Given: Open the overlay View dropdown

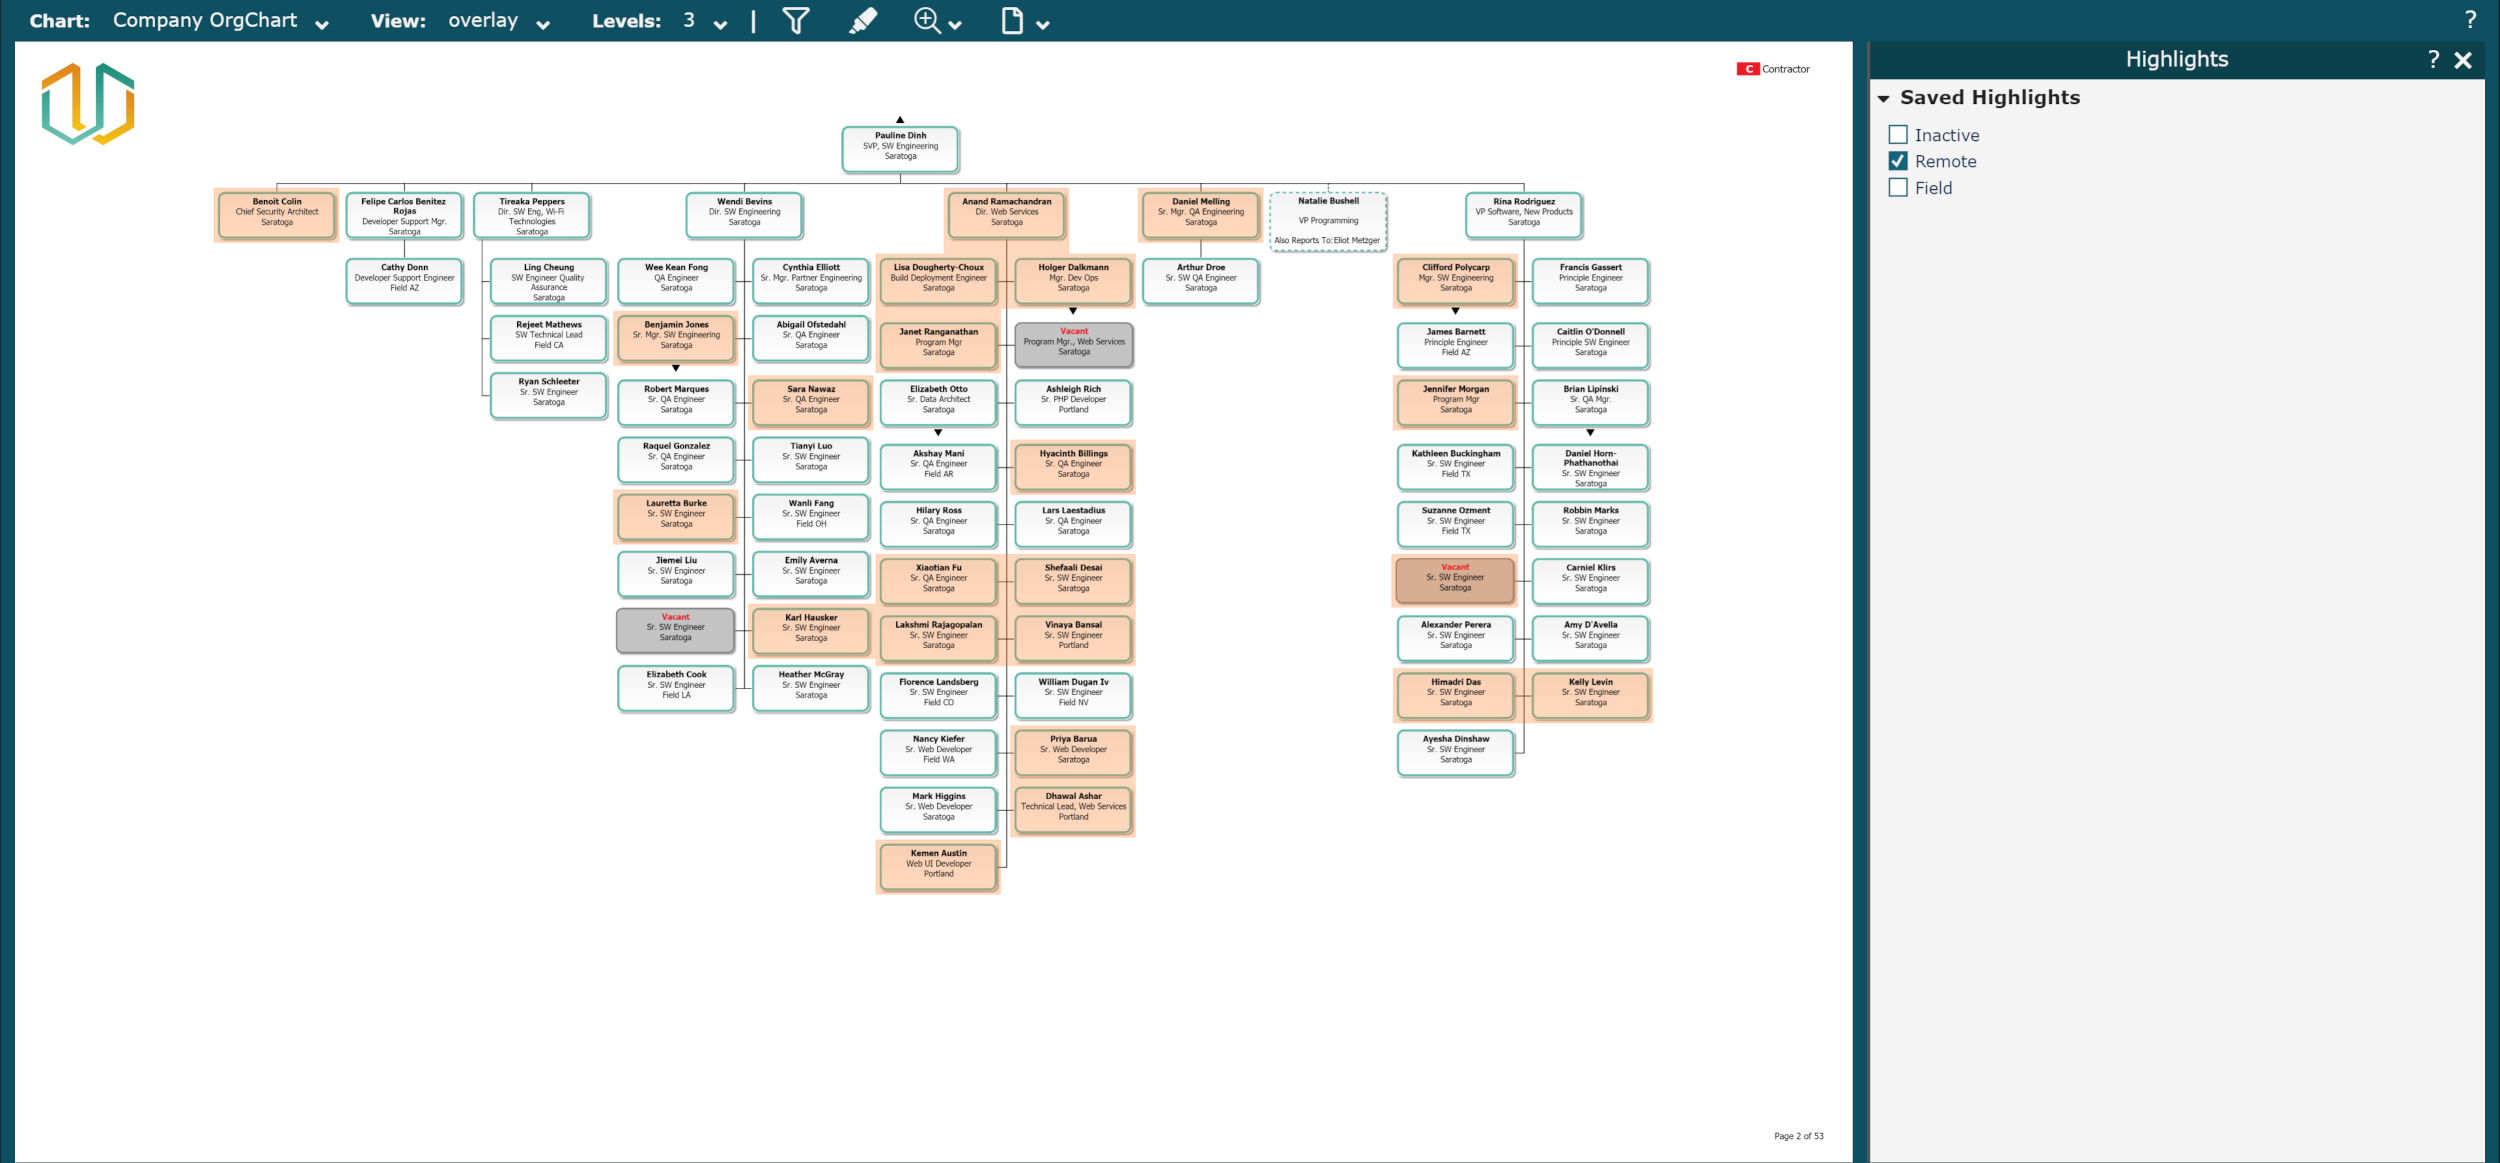Looking at the screenshot, I should coord(543,24).
